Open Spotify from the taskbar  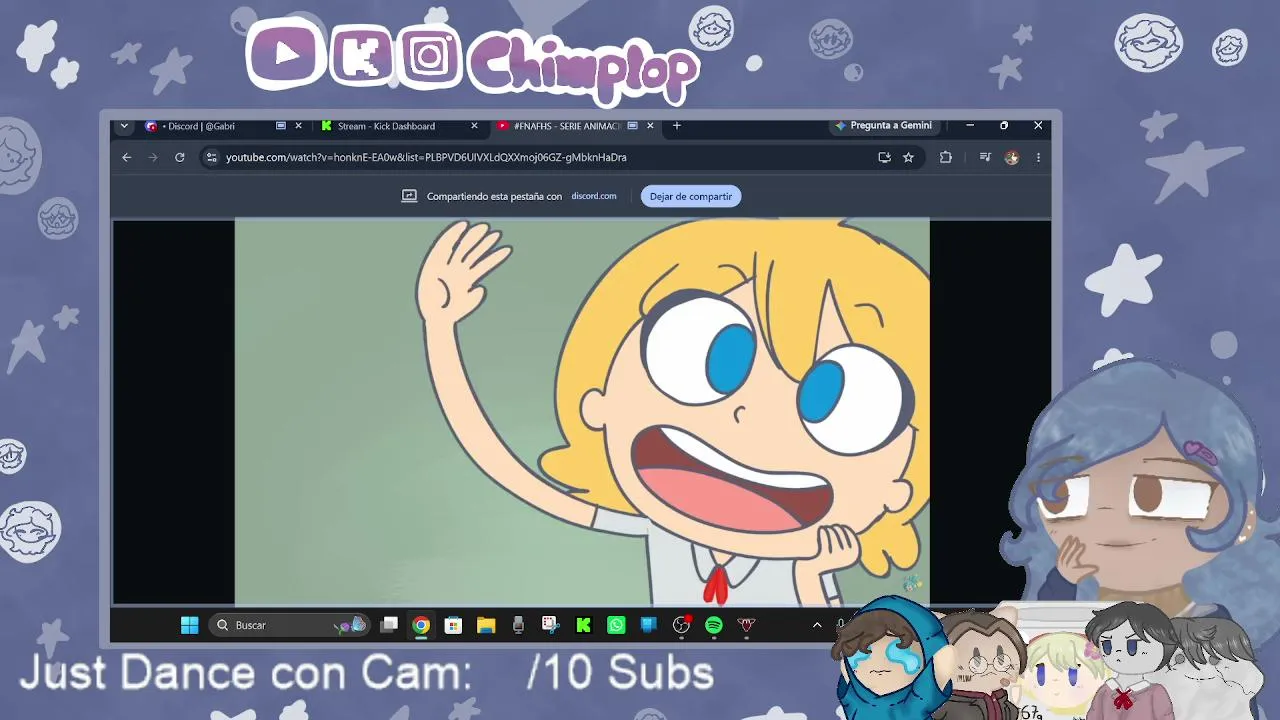click(x=714, y=625)
